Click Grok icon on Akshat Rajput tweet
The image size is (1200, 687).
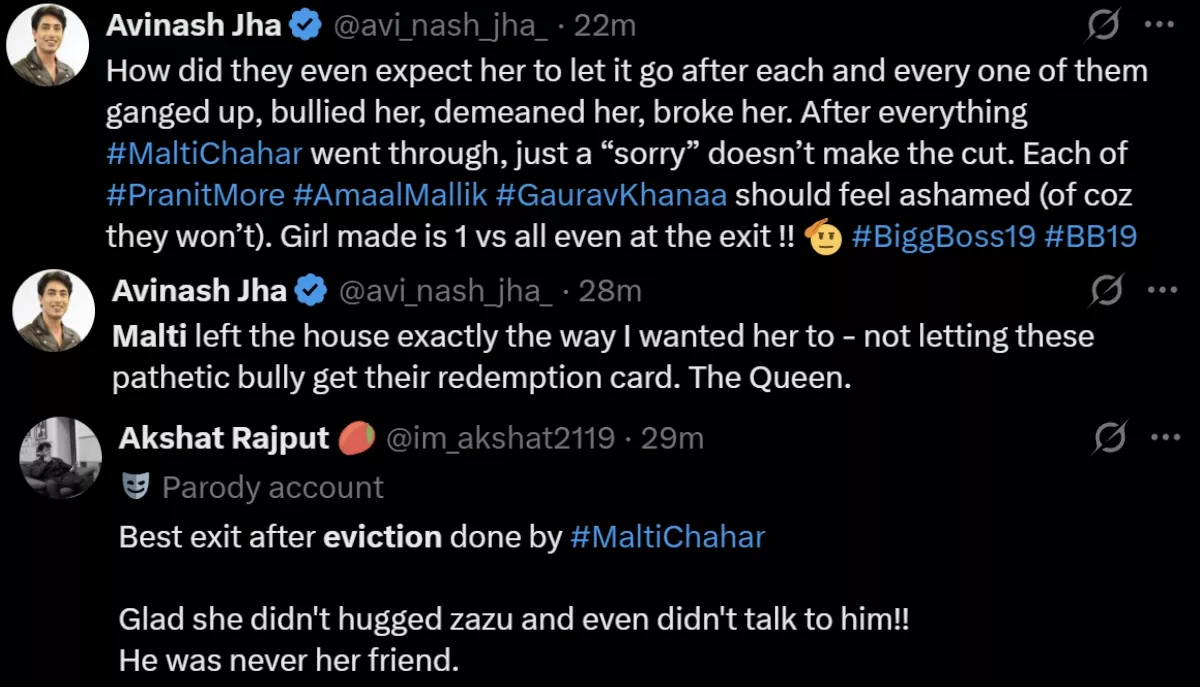point(1109,438)
